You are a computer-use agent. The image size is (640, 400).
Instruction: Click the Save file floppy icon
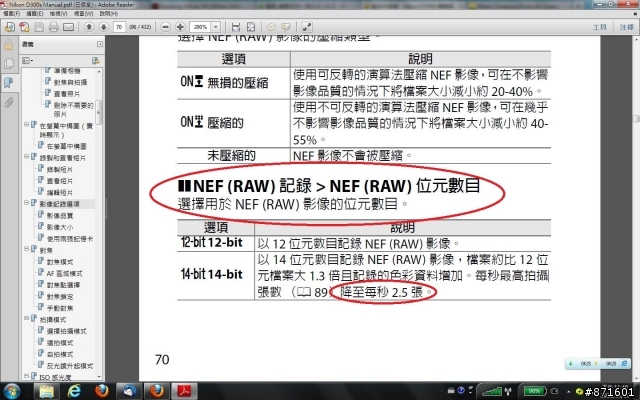39,27
